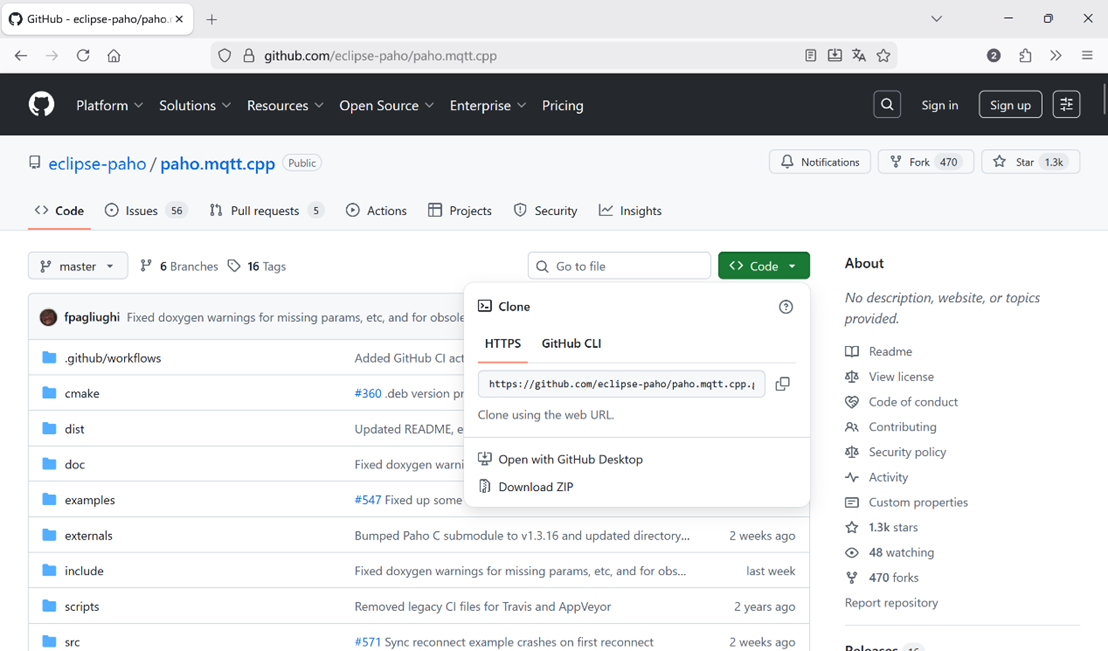Click the tracking protection shield icon
Image resolution: width=1108 pixels, height=651 pixels.
click(x=225, y=56)
